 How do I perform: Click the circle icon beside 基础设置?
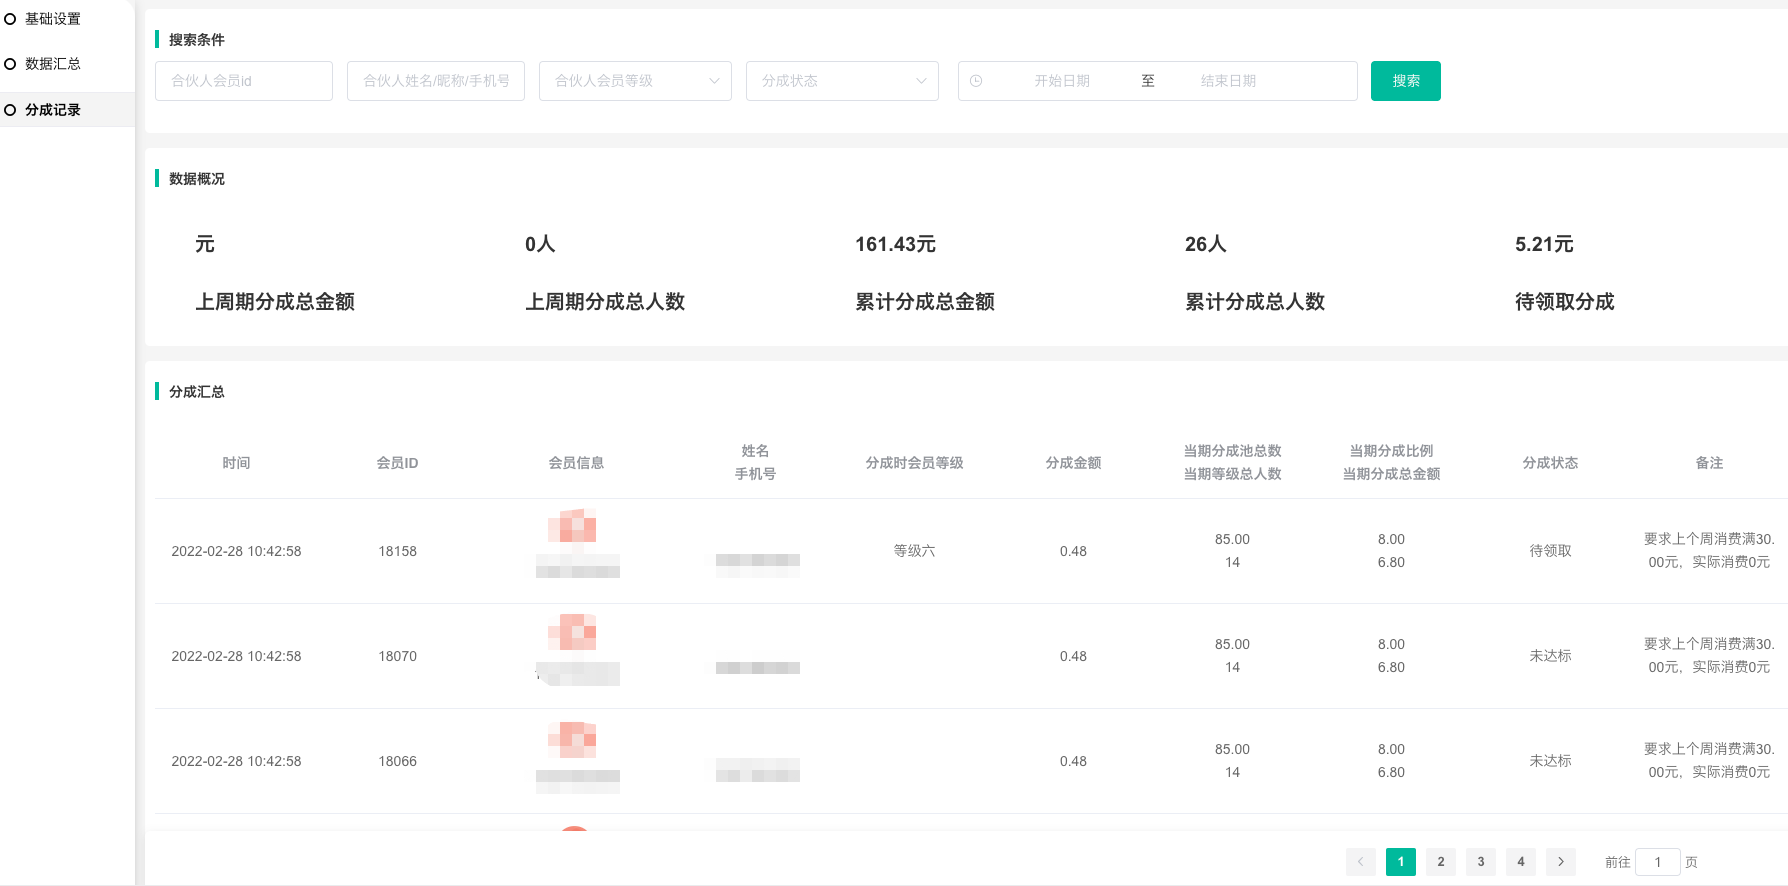pos(10,19)
